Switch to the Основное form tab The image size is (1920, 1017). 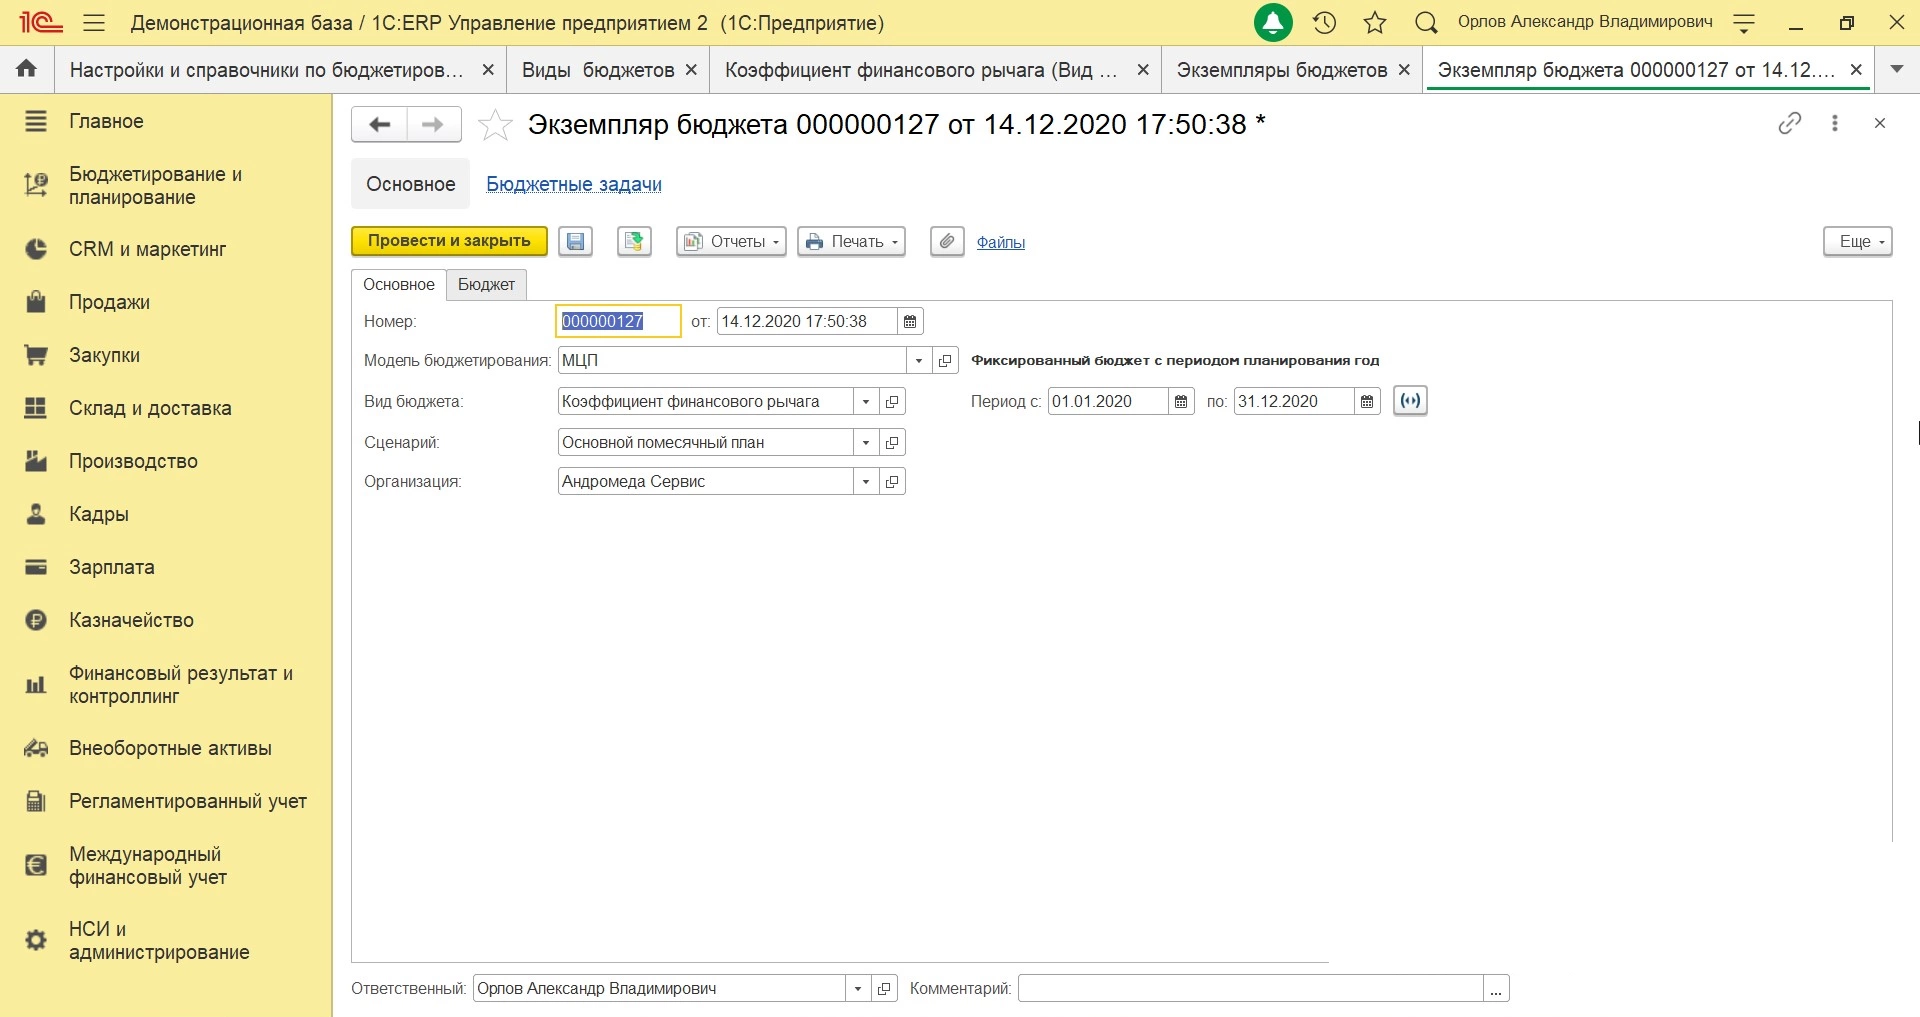pyautogui.click(x=399, y=284)
